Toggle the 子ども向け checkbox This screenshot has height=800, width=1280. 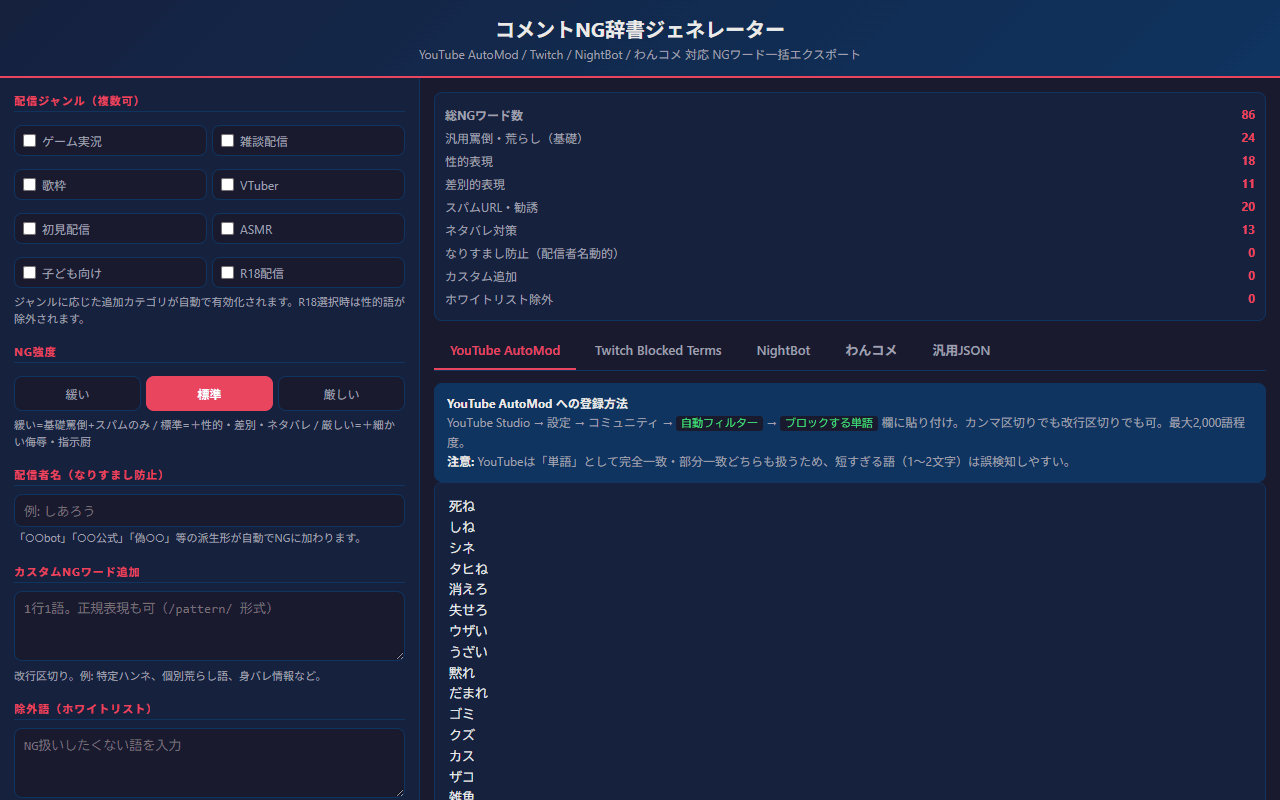pos(30,273)
